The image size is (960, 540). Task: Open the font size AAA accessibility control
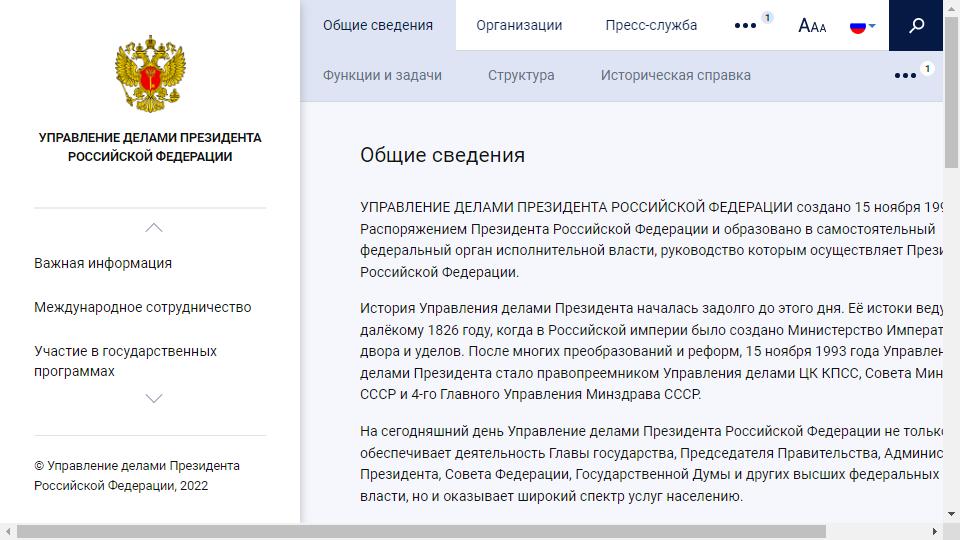812,26
